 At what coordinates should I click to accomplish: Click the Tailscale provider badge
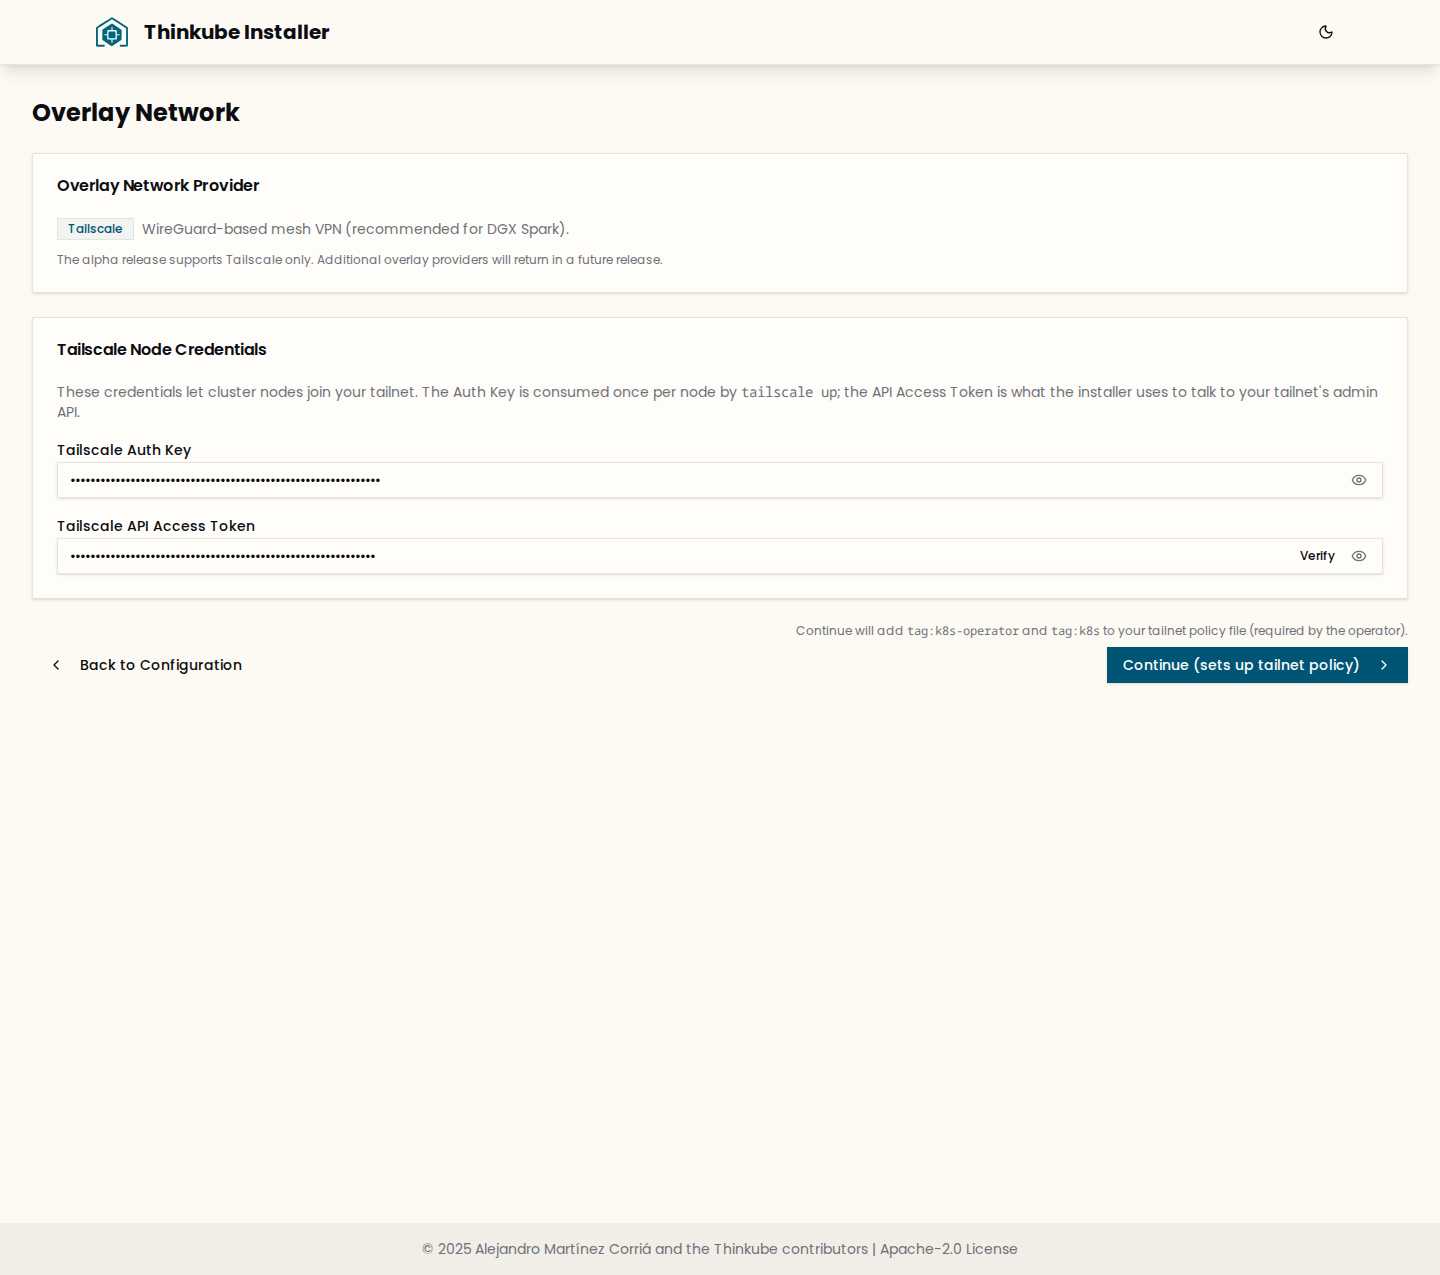[95, 229]
